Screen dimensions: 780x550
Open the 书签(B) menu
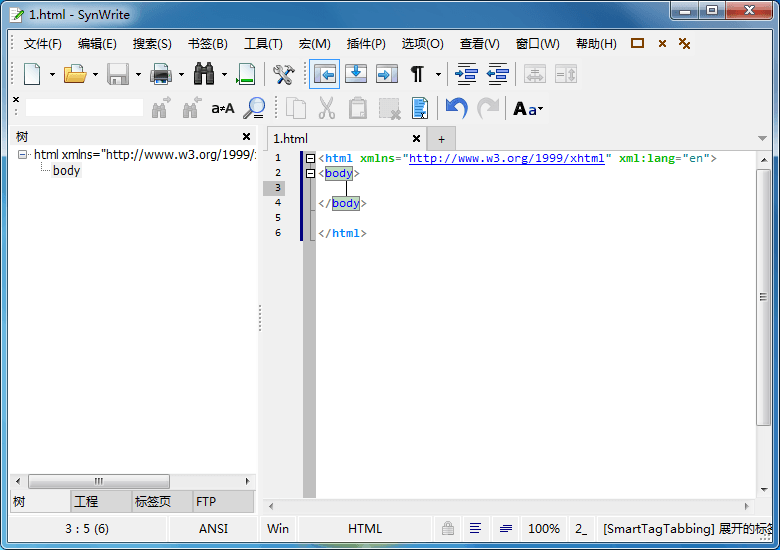pyautogui.click(x=207, y=44)
